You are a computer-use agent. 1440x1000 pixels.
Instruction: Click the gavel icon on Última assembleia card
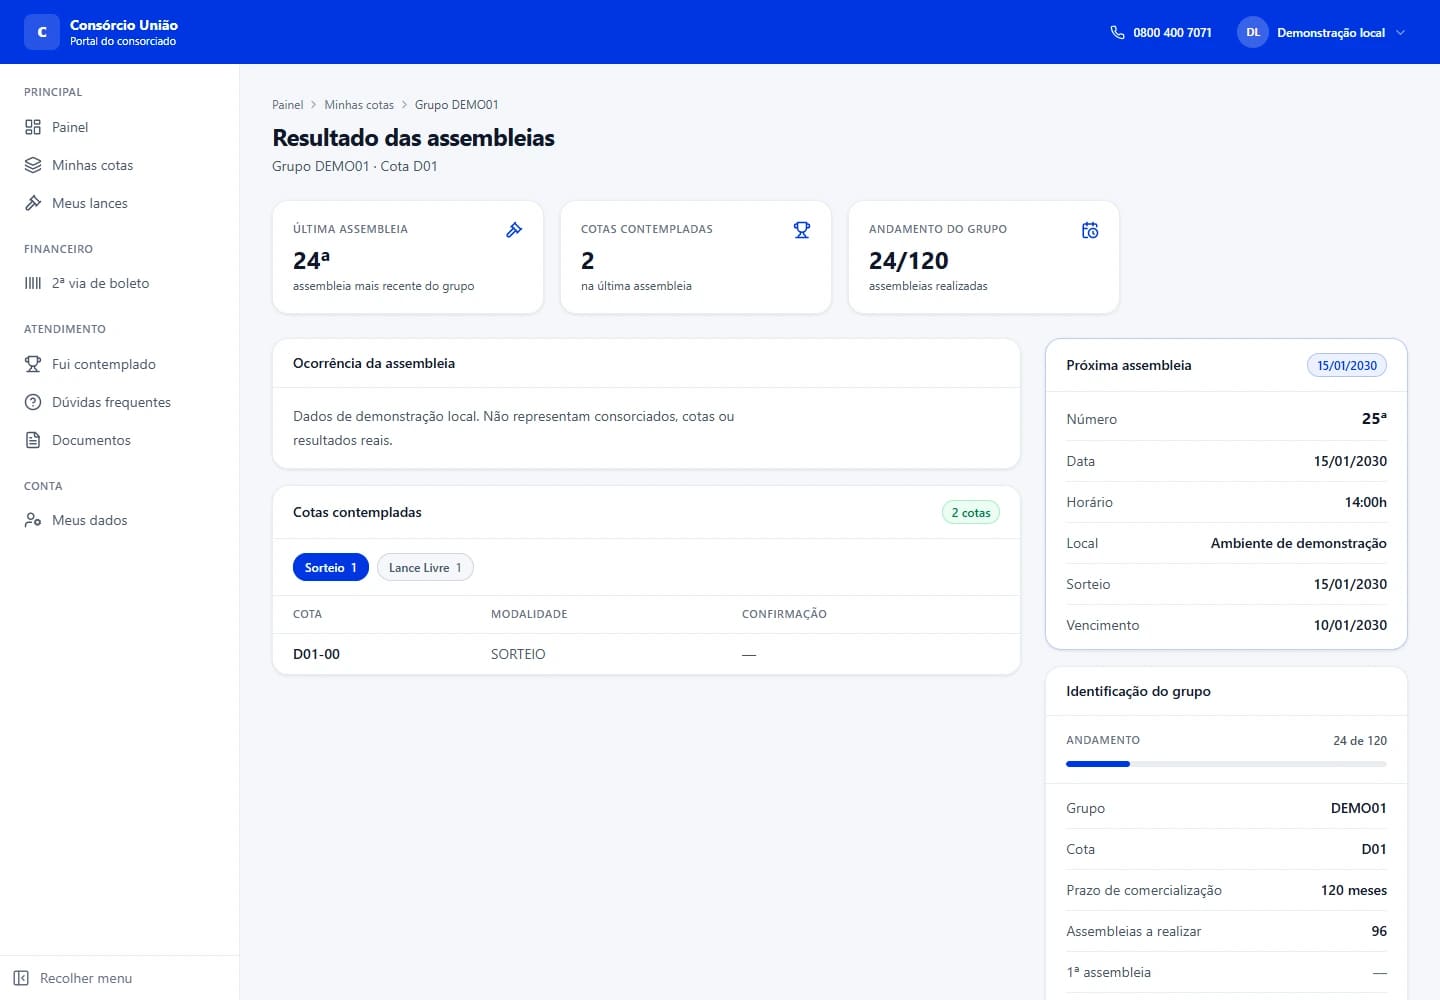[514, 230]
